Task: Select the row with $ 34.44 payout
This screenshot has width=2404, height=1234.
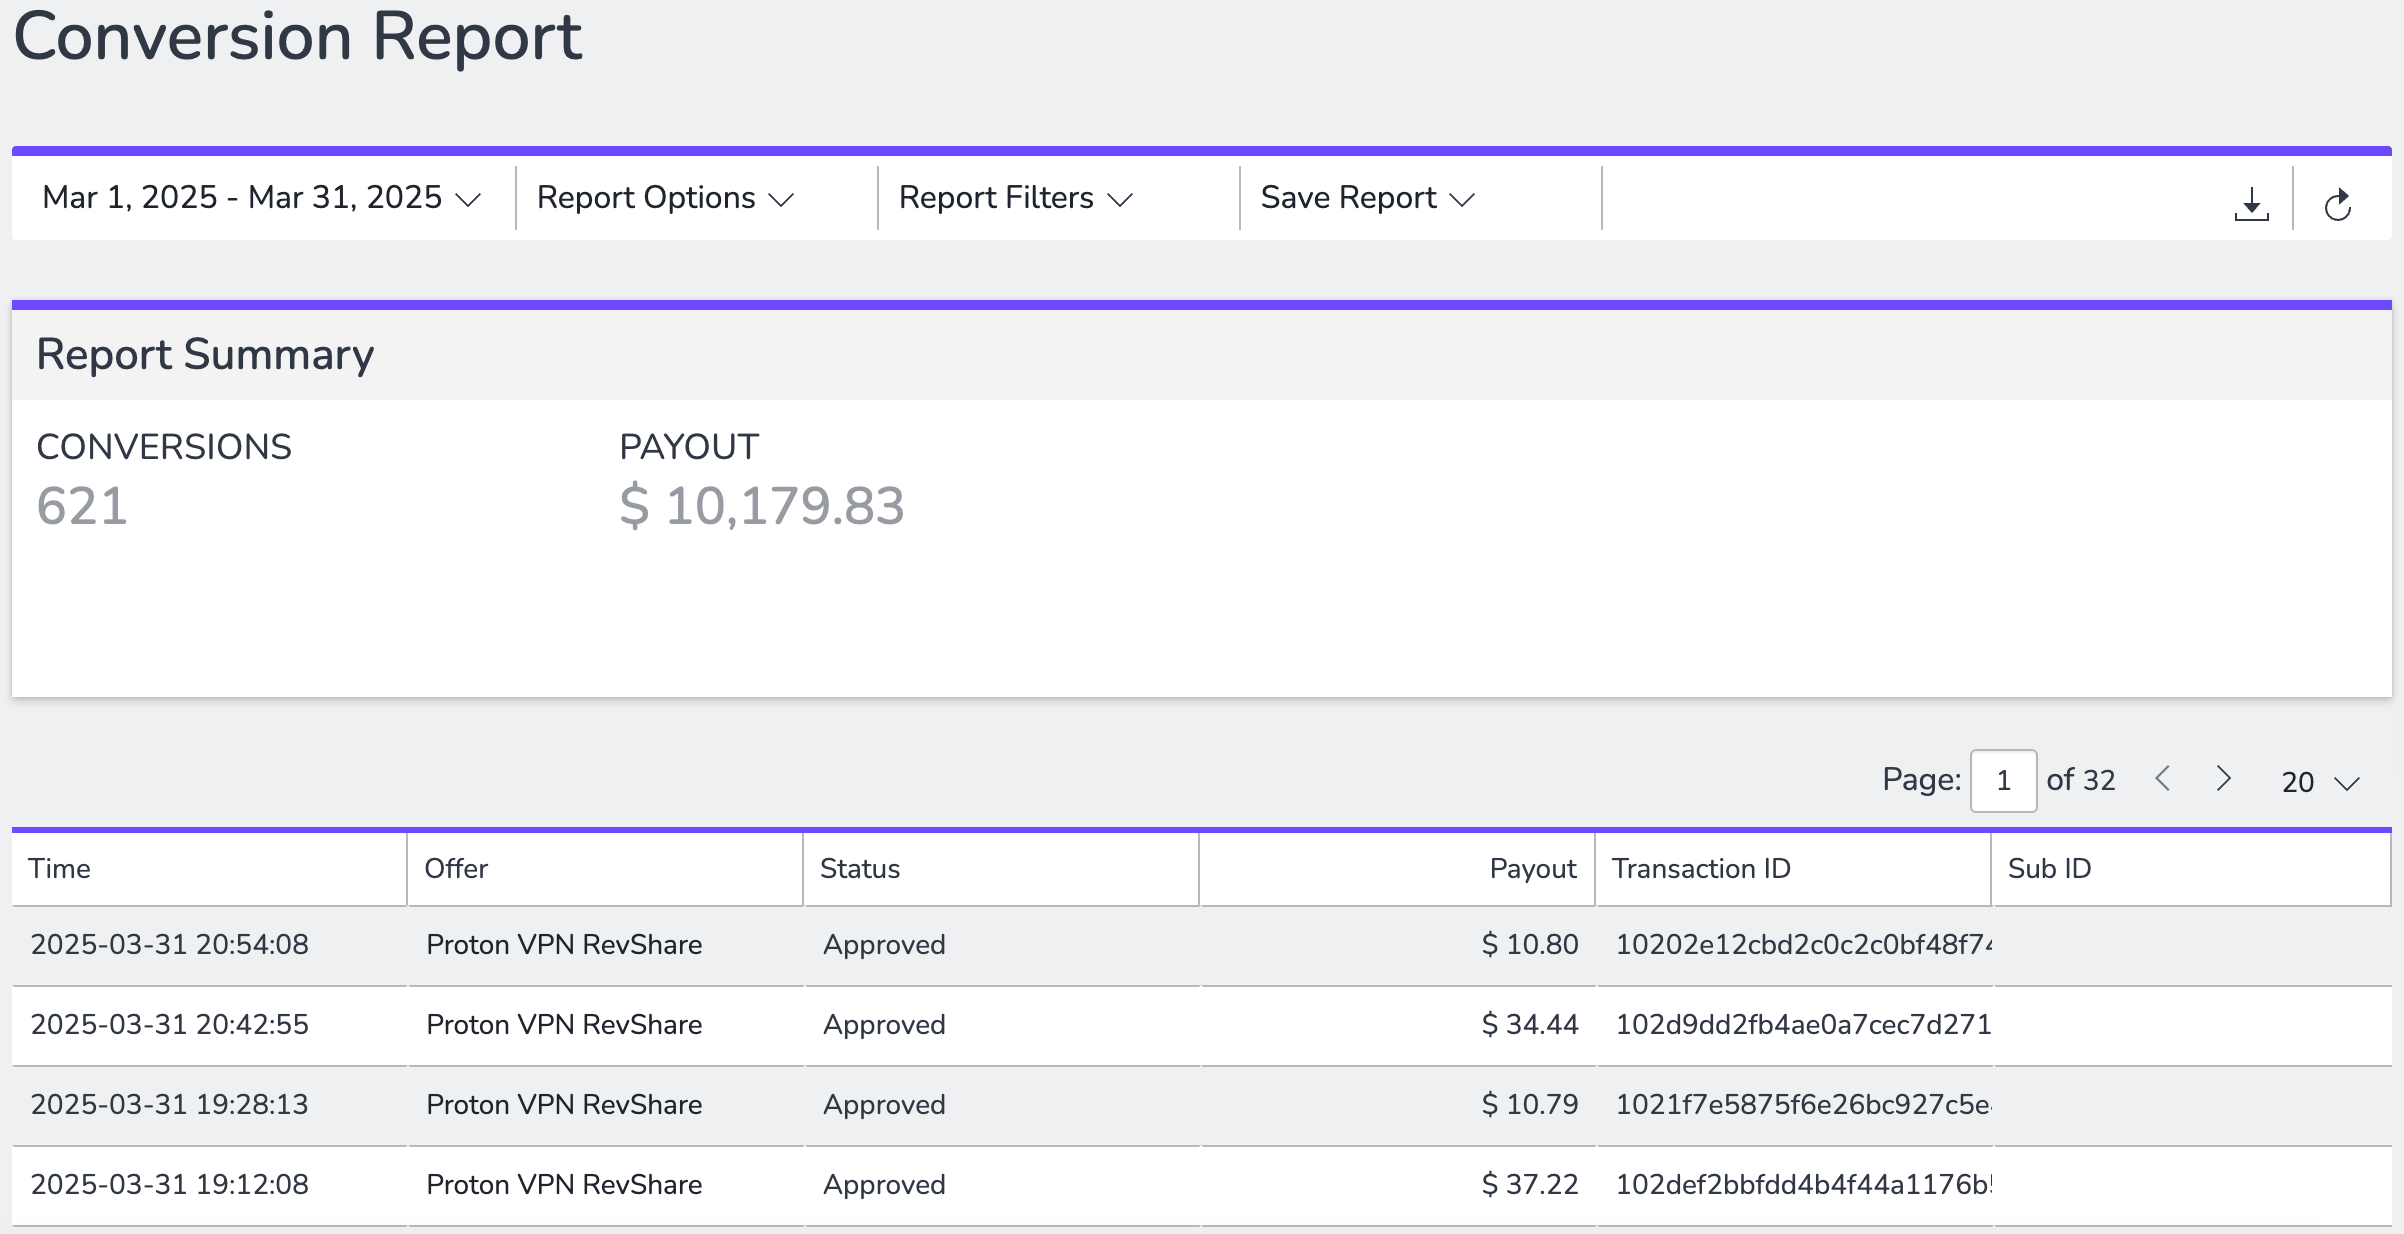Action: point(1202,1025)
